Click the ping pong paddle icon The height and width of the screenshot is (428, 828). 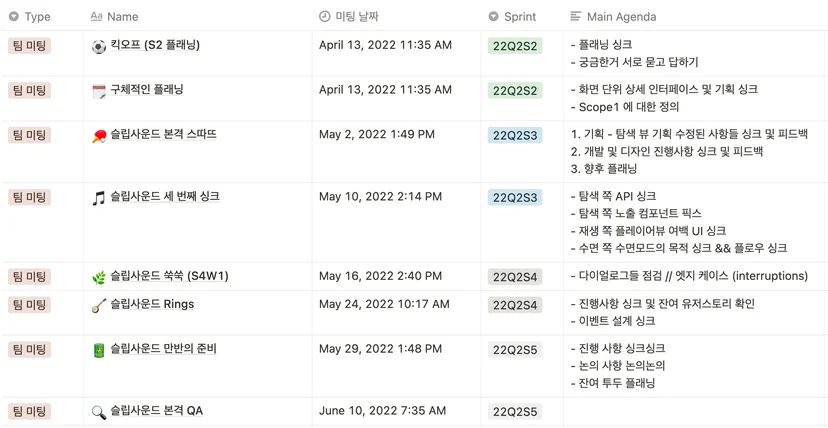[x=99, y=136]
